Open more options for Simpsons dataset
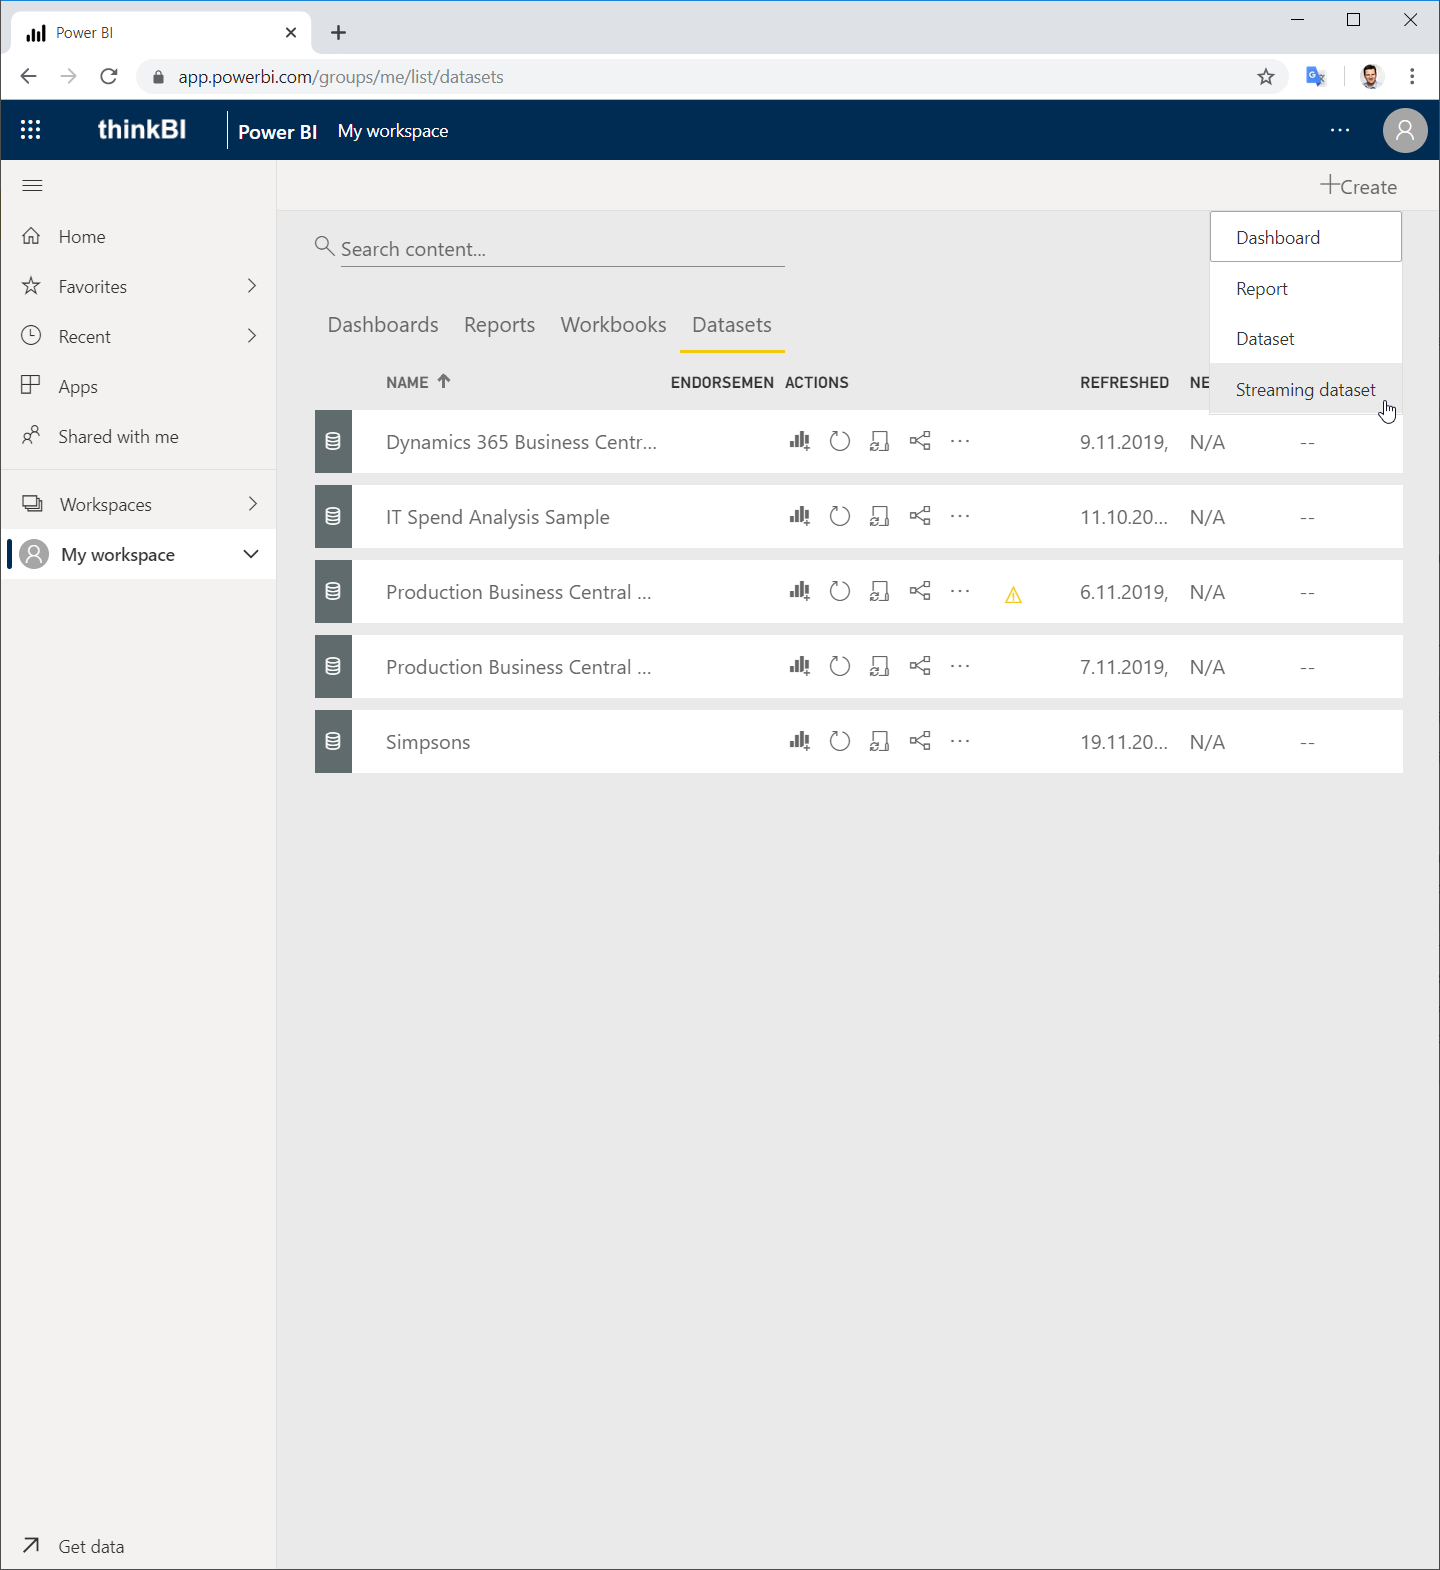1440x1570 pixels. (960, 741)
